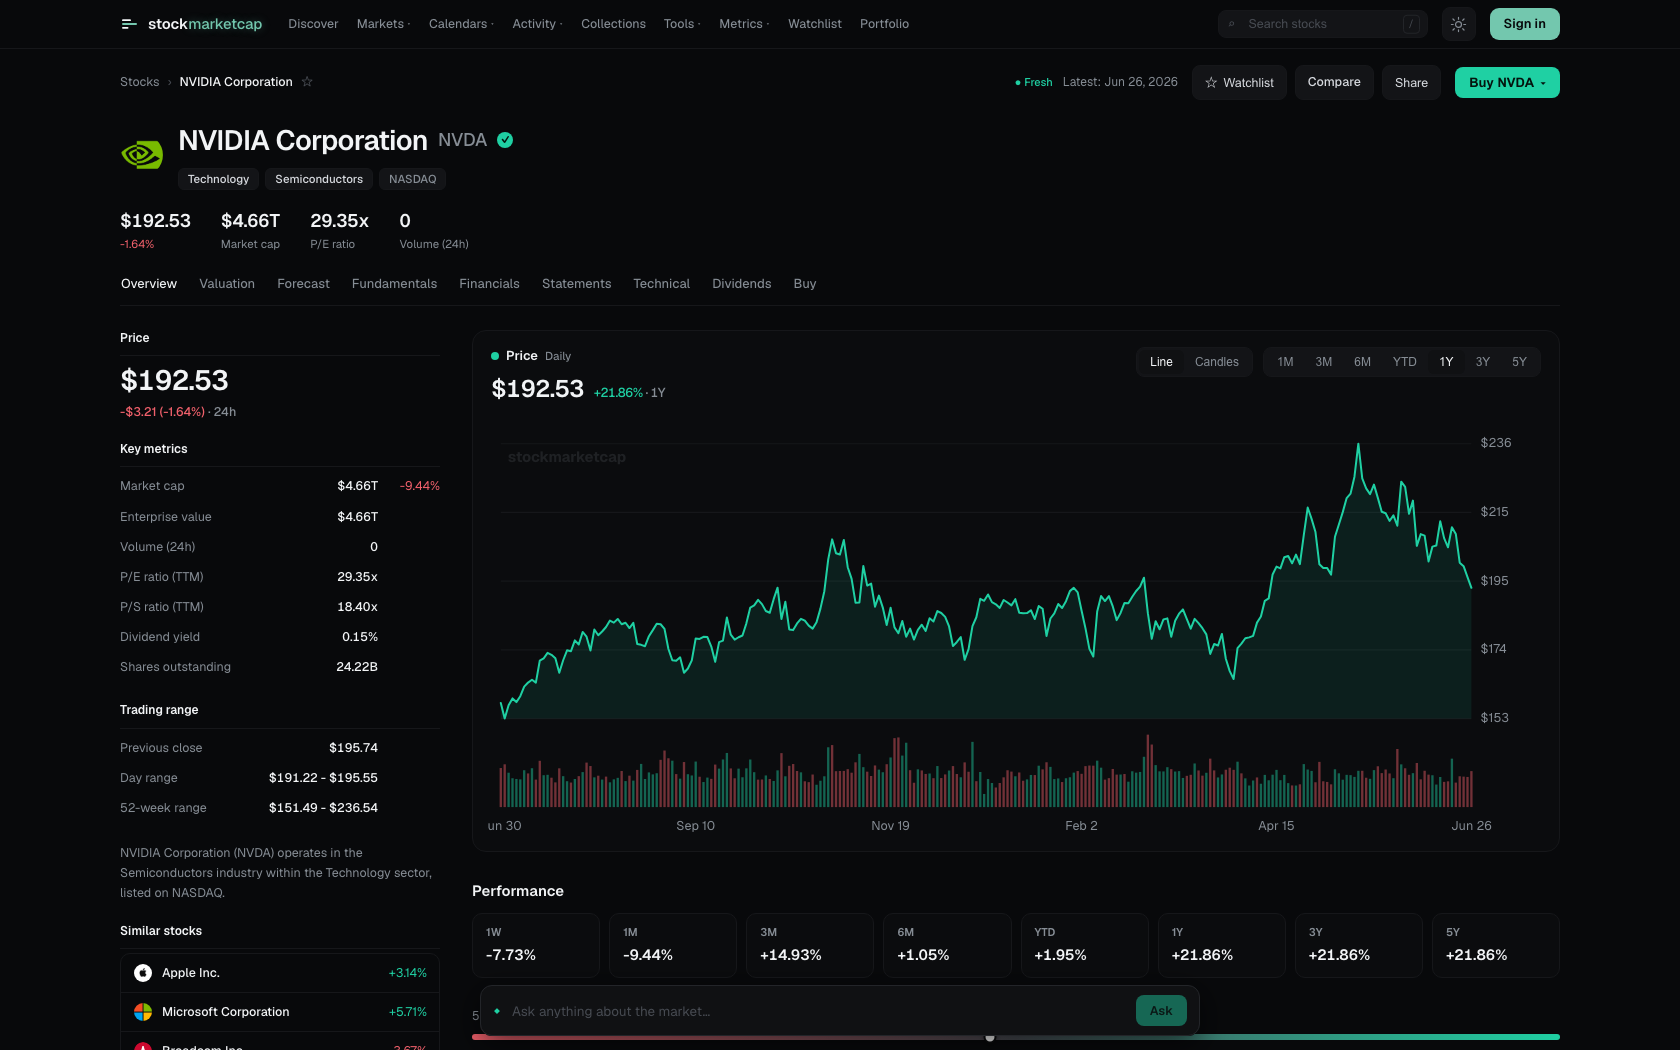Open Watchlist in the top navigation

[x=814, y=24]
